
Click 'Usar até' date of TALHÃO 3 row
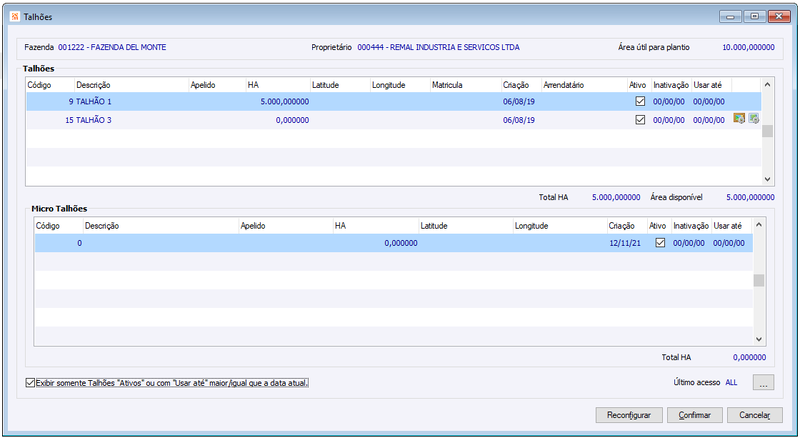[x=709, y=120]
